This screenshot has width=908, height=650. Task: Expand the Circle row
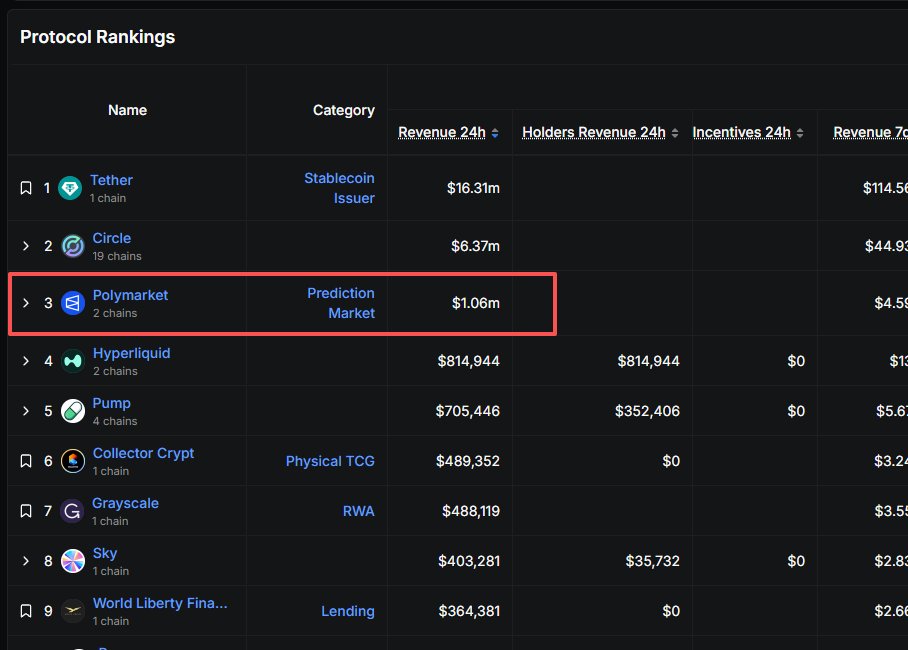(26, 246)
